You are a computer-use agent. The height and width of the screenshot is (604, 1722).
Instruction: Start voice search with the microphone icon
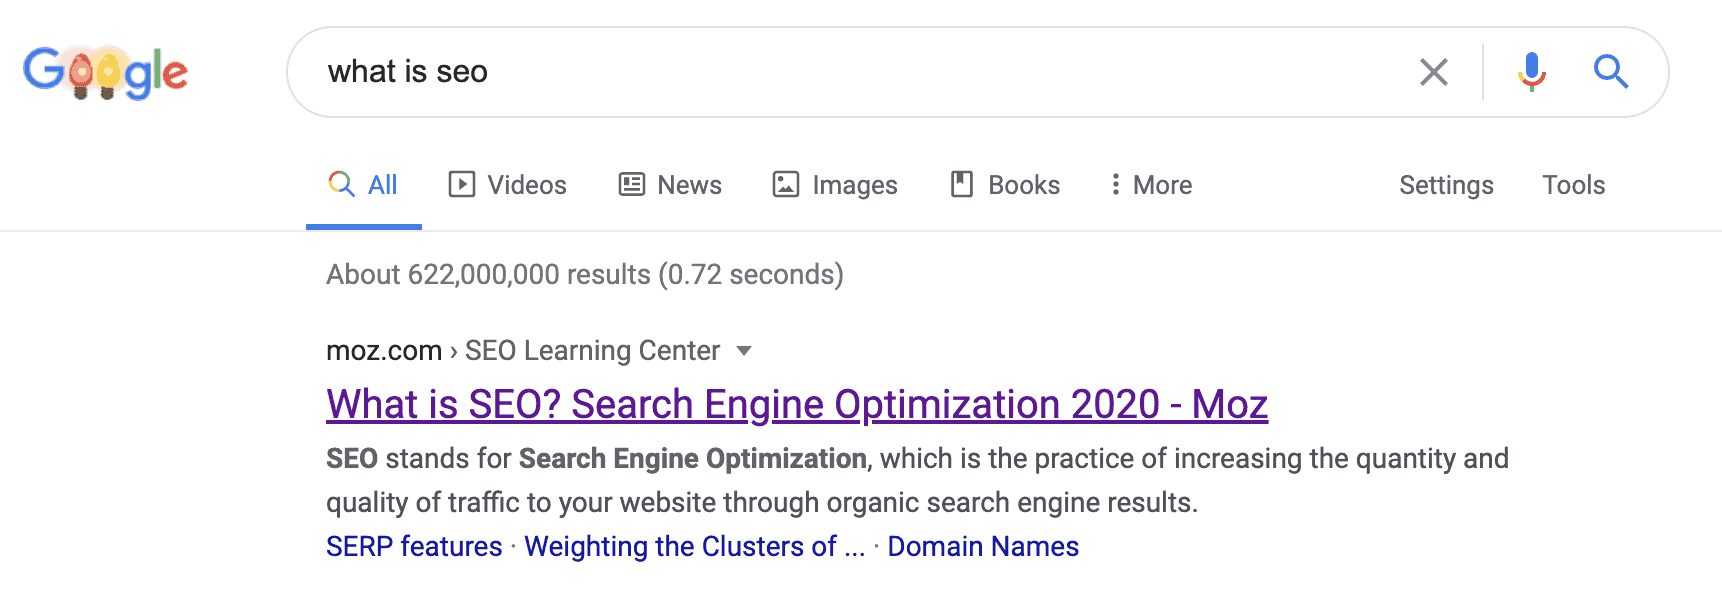click(x=1531, y=72)
